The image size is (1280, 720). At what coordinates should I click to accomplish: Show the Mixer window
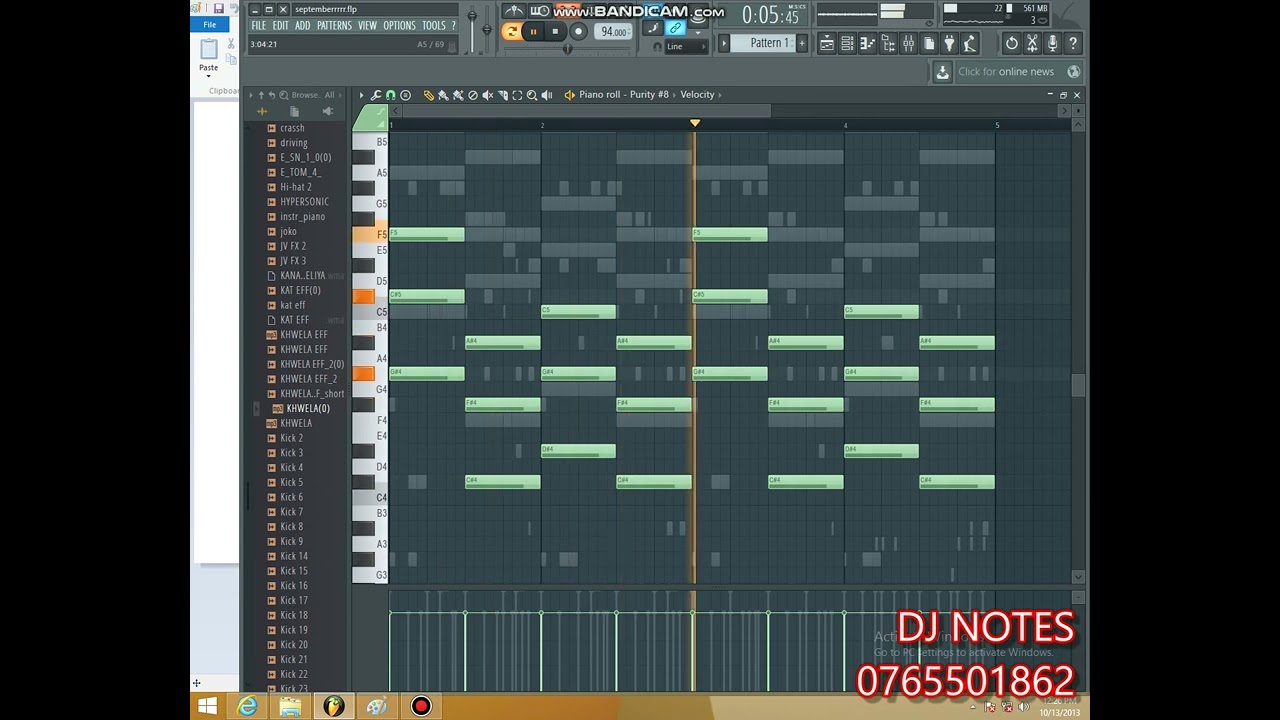pyautogui.click(x=908, y=44)
